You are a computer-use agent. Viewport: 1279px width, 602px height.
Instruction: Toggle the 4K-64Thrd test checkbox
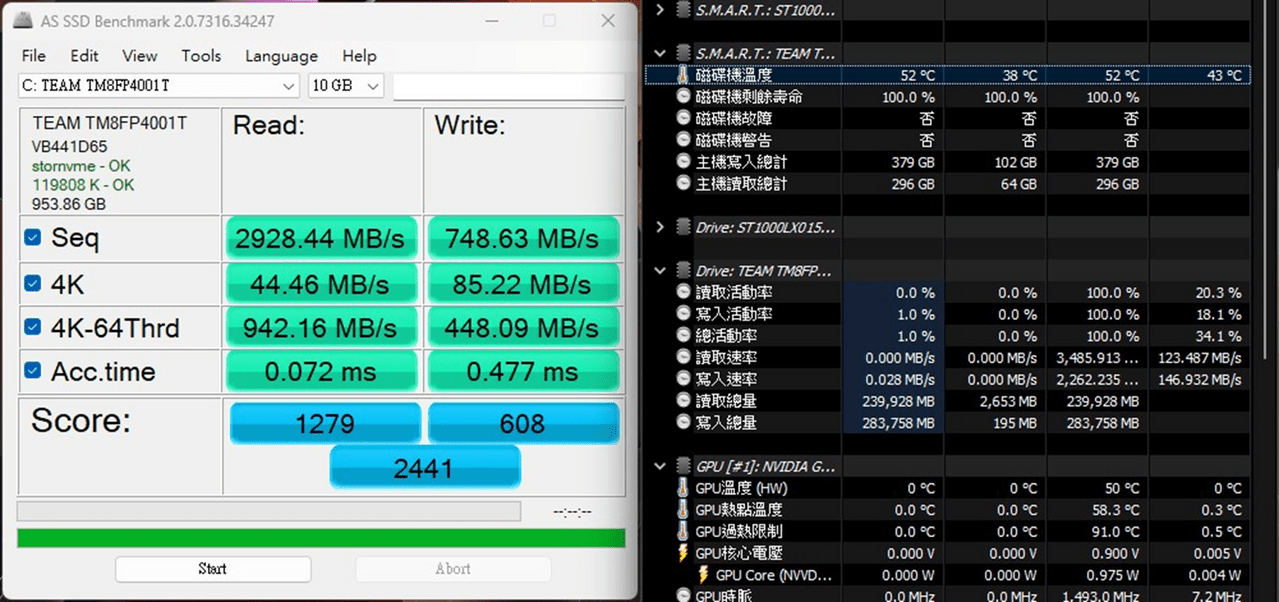click(x=33, y=327)
